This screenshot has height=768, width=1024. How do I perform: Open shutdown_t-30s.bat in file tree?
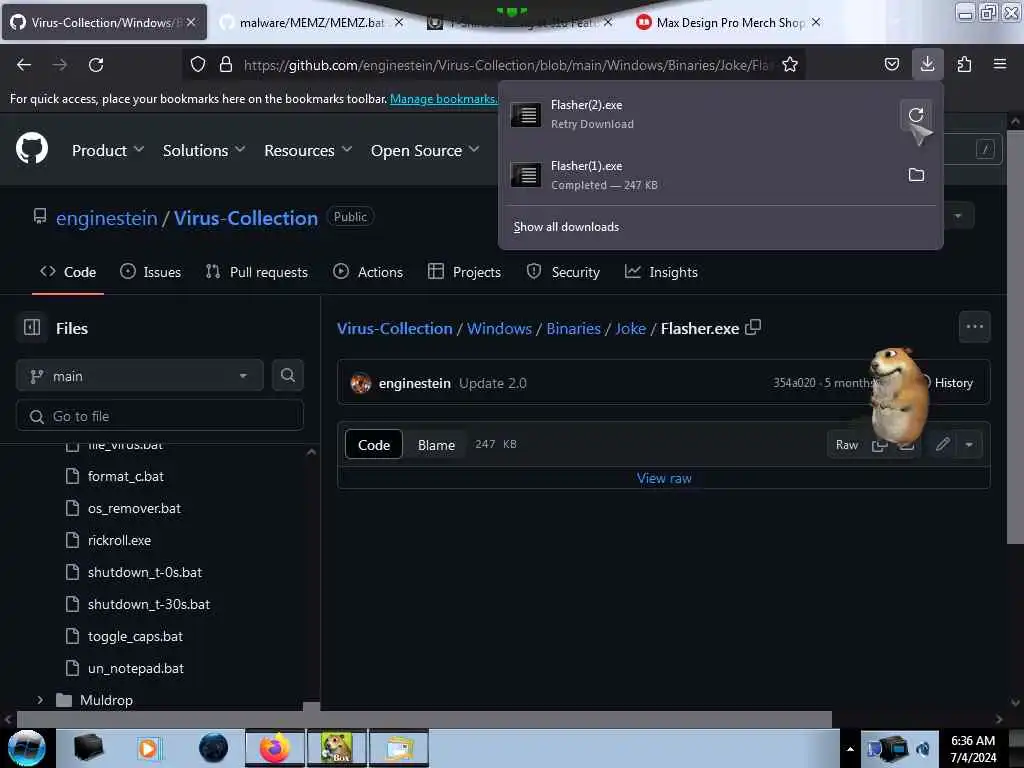(x=149, y=605)
